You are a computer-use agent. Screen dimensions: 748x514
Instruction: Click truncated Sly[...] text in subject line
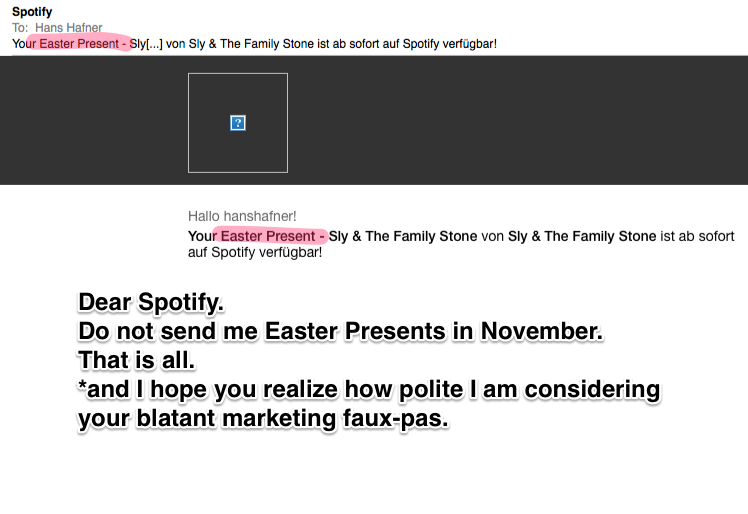coord(146,44)
